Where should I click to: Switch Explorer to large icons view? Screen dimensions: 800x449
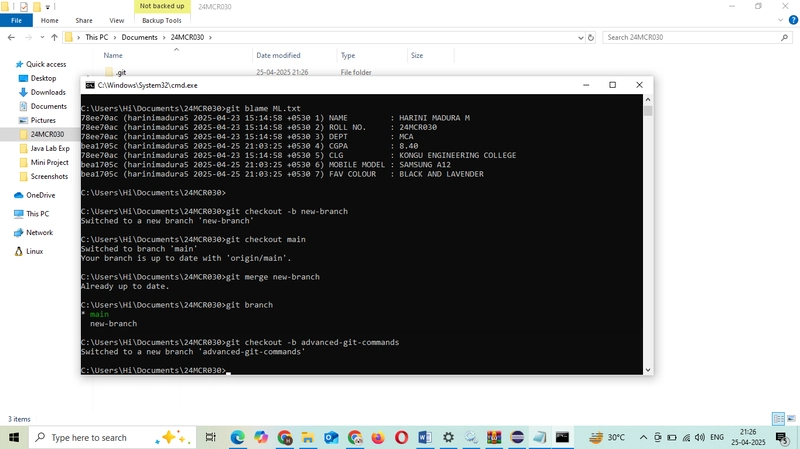791,419
